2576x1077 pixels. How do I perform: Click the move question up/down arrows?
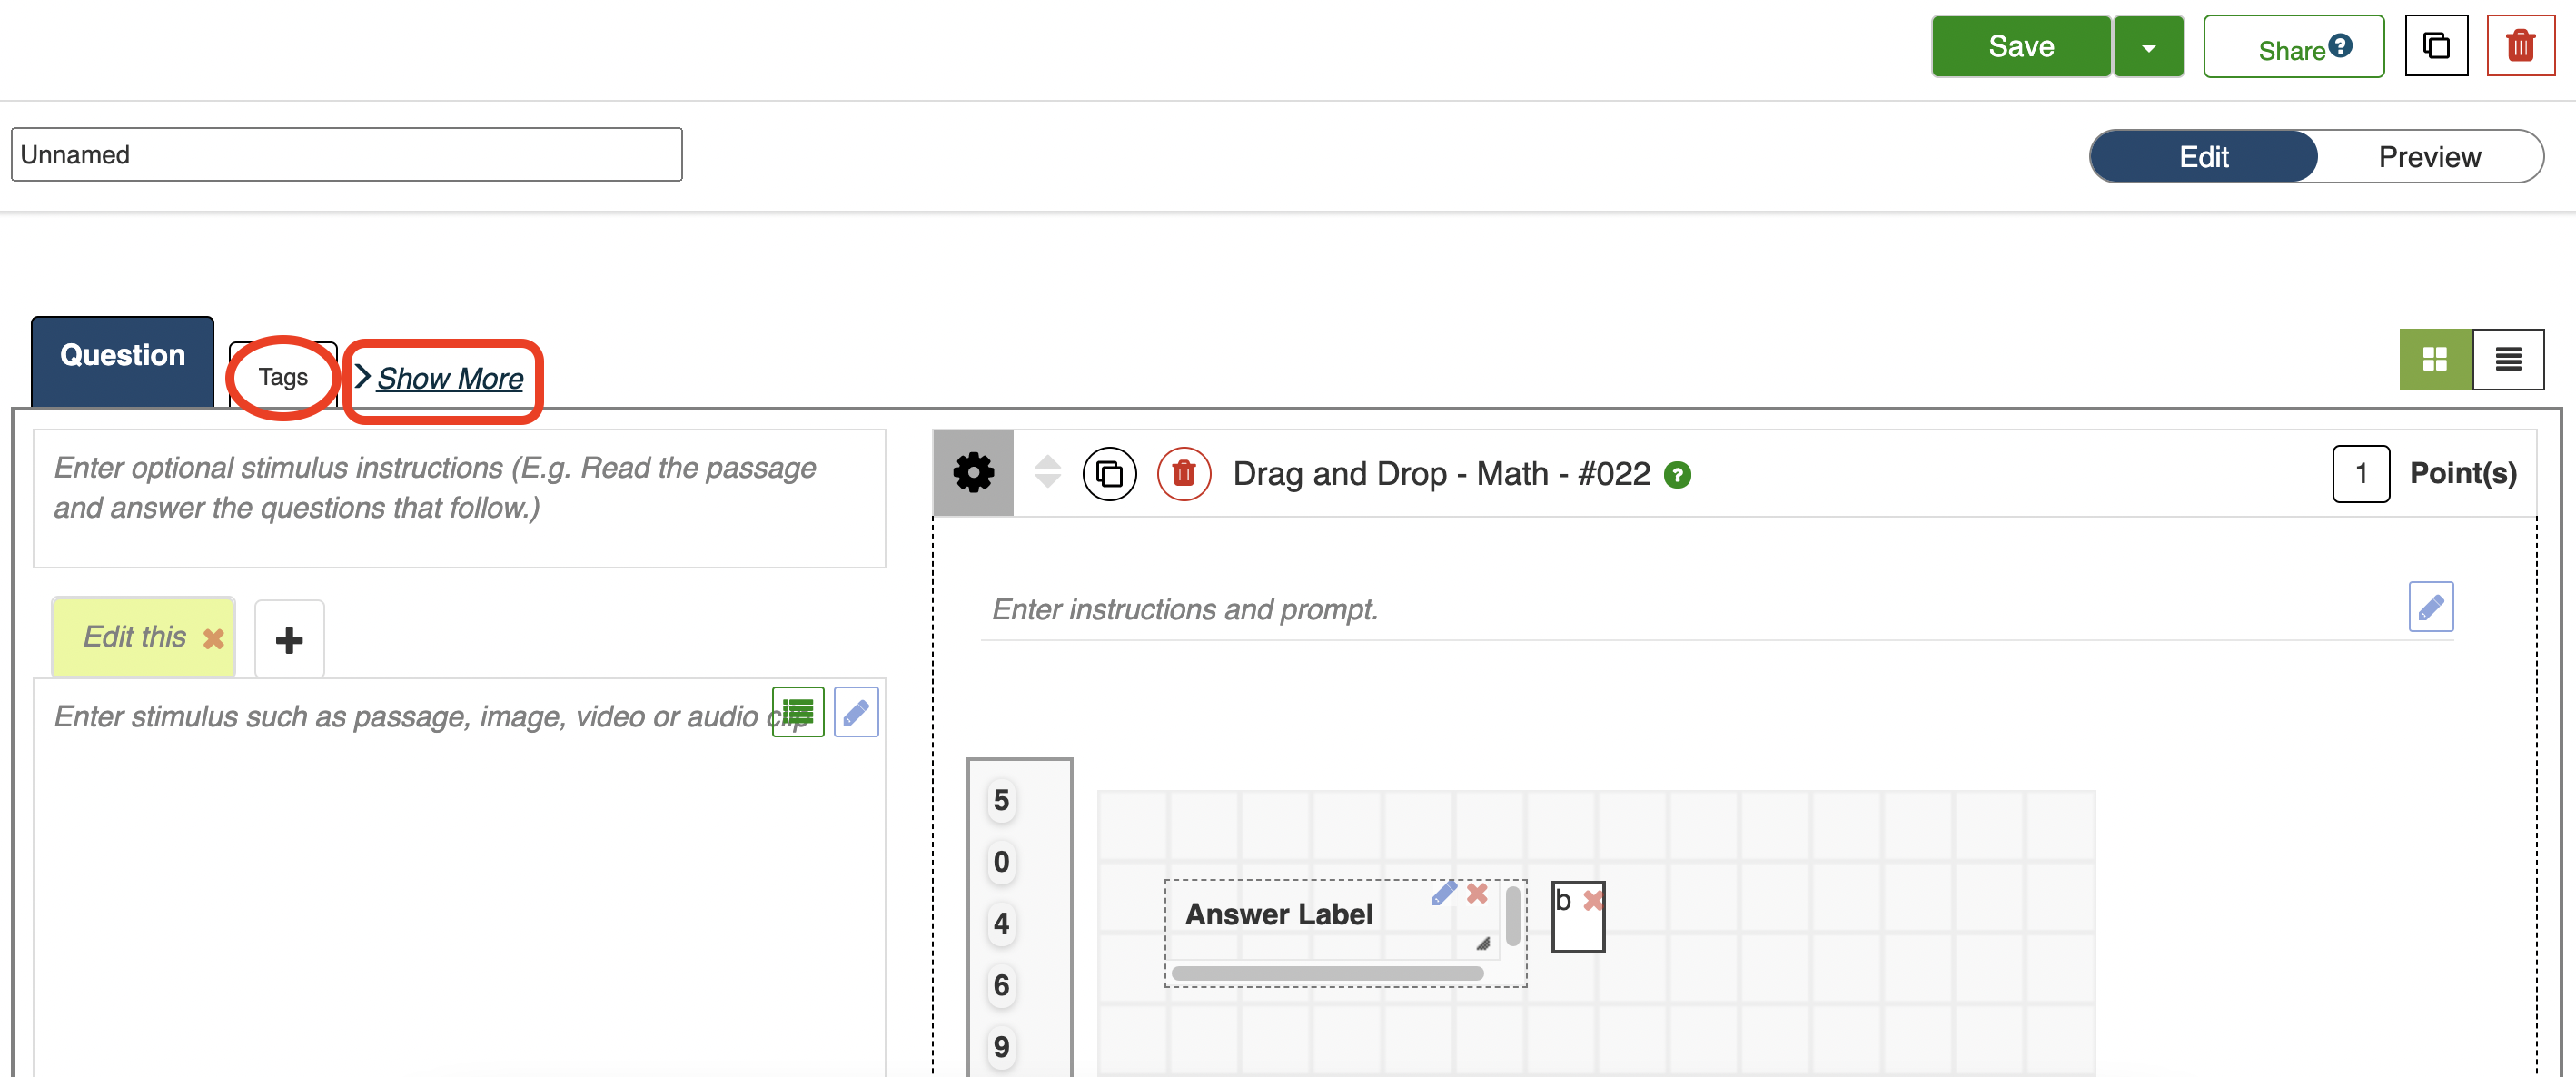[x=1047, y=472]
